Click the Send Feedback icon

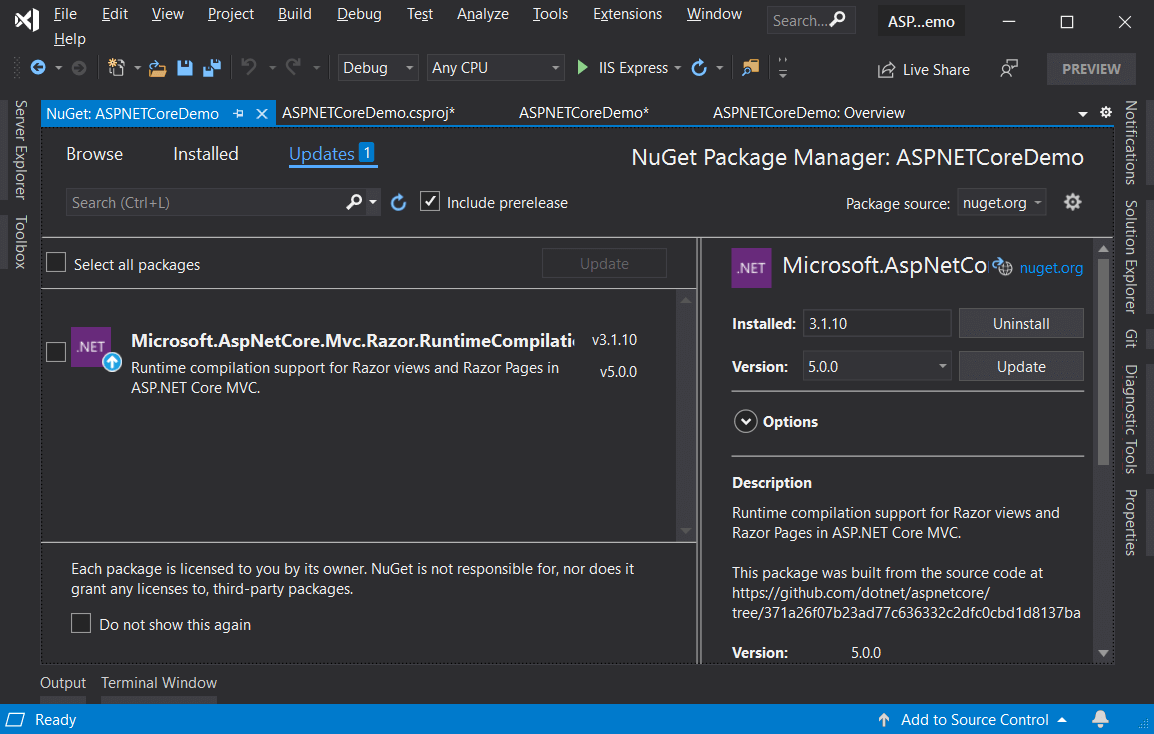coord(1009,69)
